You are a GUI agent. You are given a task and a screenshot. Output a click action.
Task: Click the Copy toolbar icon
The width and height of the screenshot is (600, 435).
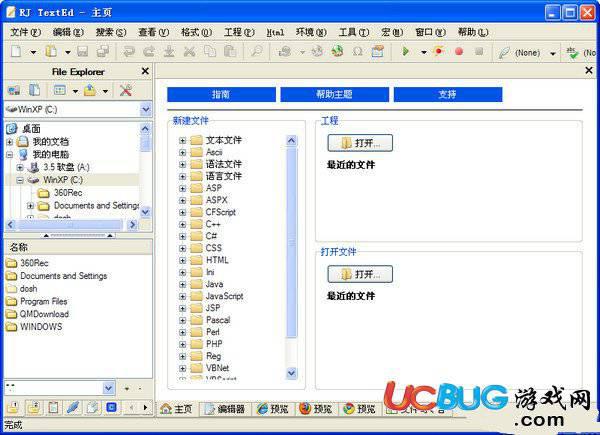click(x=209, y=51)
